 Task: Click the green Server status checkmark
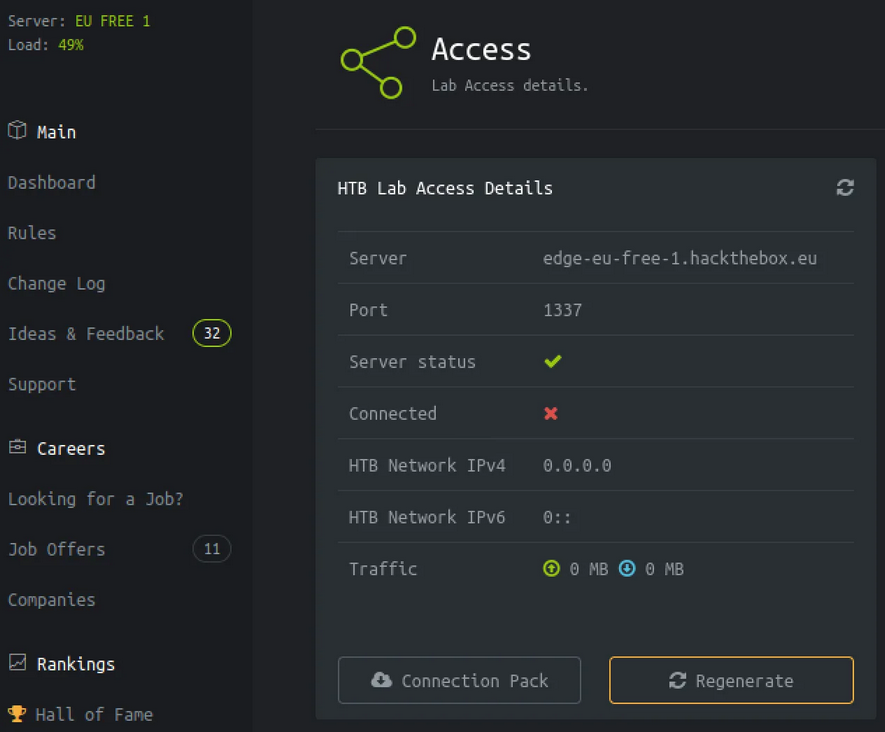(553, 361)
